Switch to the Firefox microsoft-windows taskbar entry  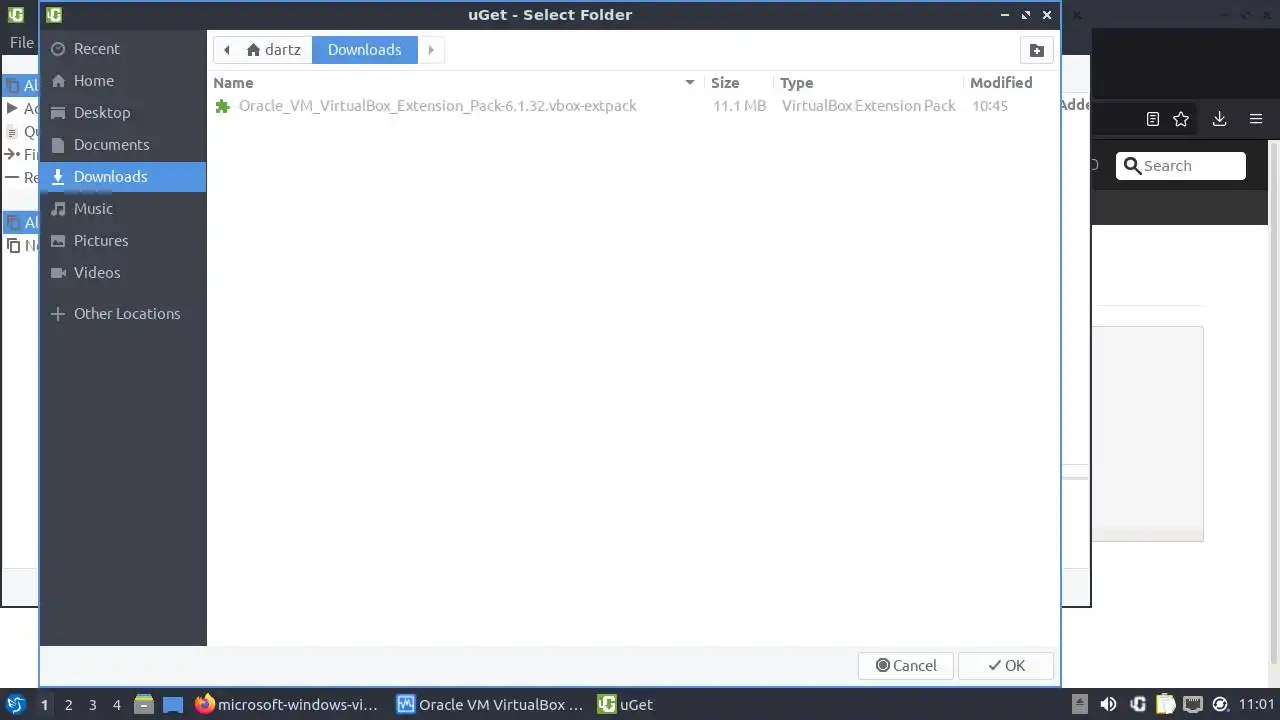288,705
